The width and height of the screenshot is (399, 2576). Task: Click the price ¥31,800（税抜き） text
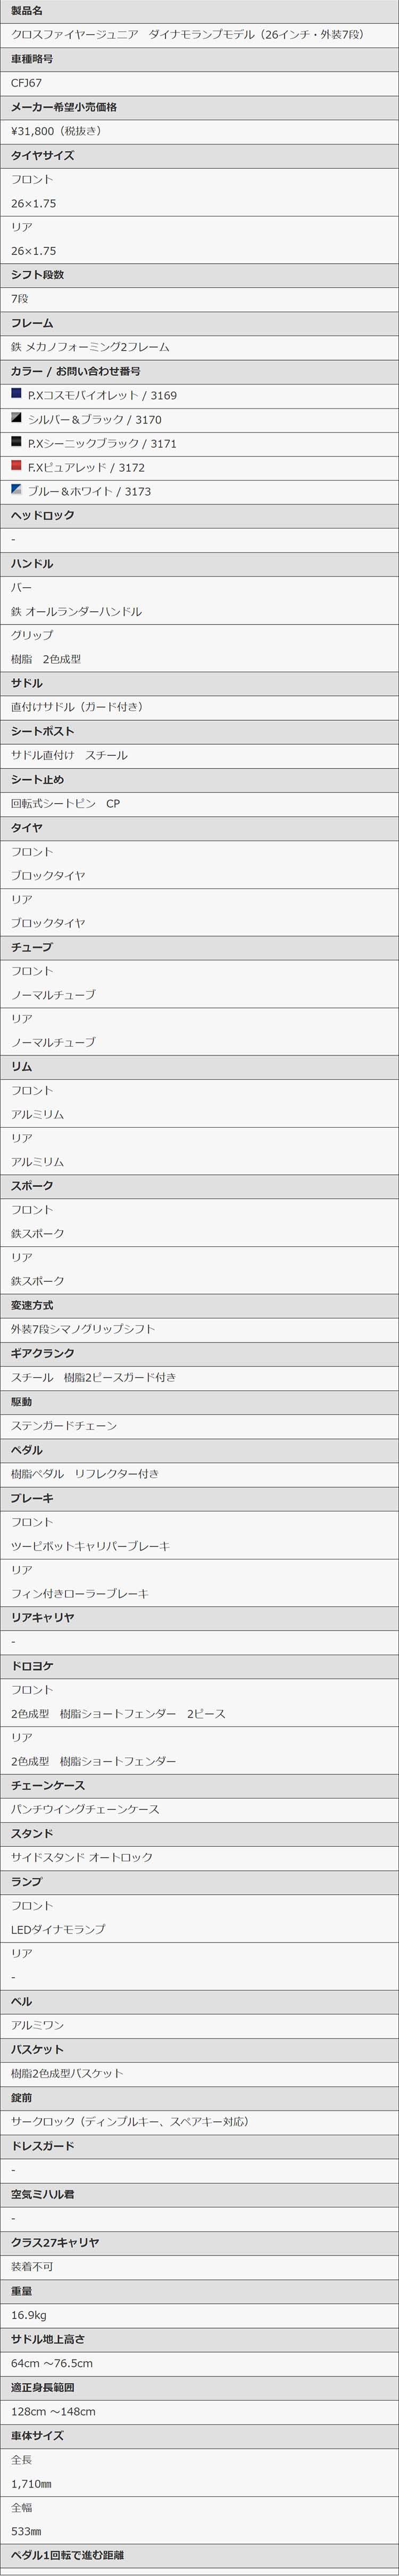click(57, 131)
